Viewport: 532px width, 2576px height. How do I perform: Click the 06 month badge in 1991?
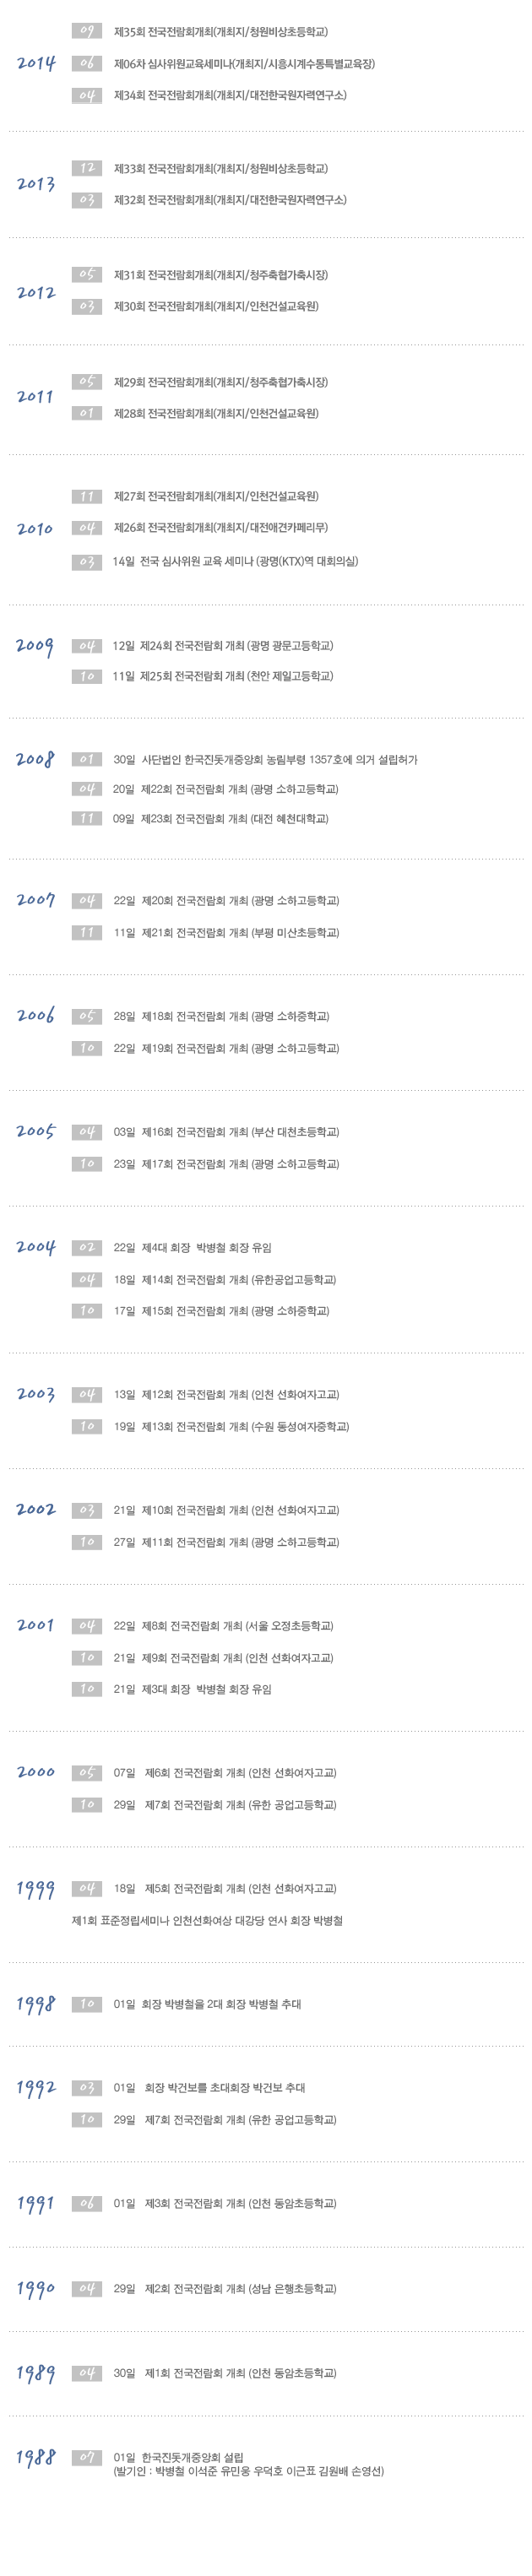[x=87, y=2203]
